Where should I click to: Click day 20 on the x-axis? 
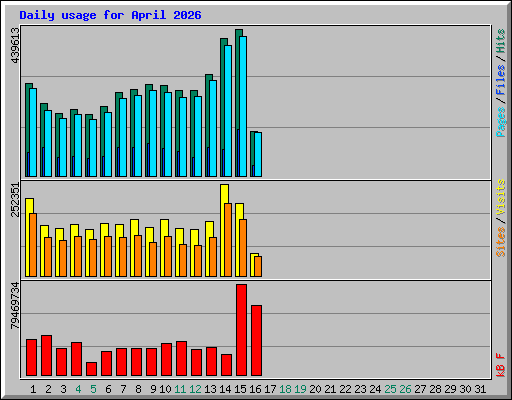coord(315,389)
